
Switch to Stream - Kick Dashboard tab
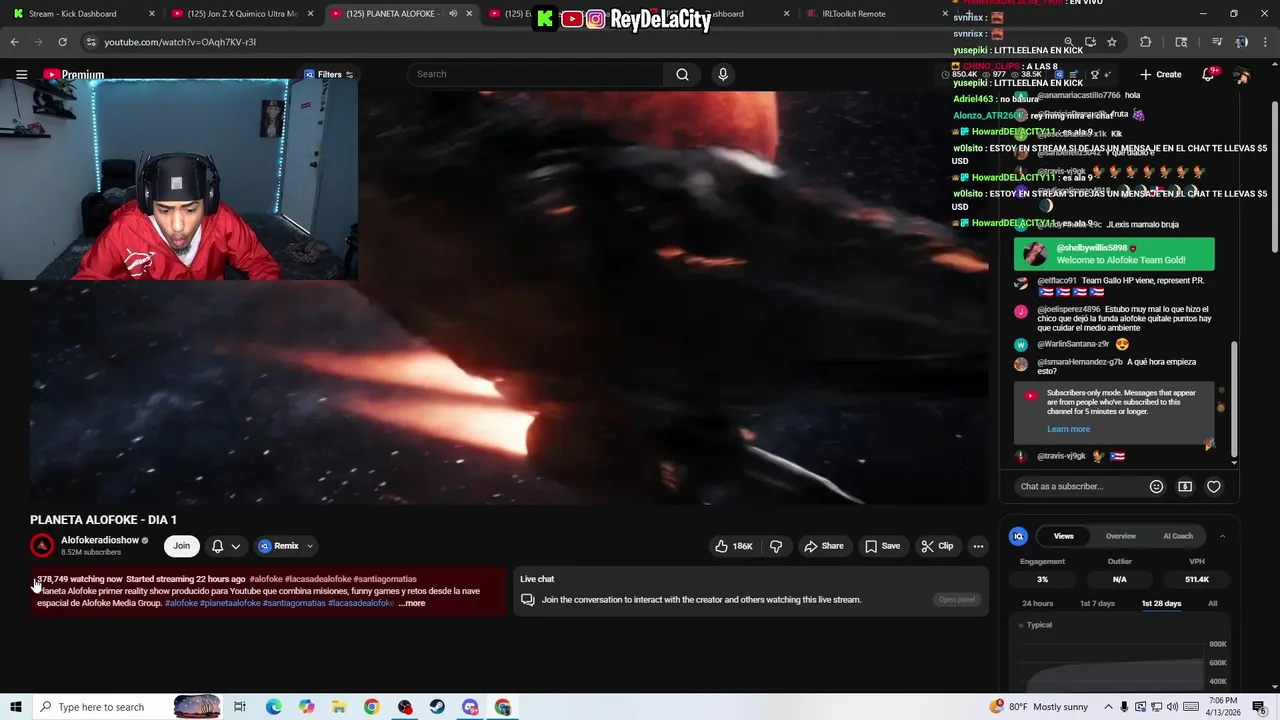72,14
